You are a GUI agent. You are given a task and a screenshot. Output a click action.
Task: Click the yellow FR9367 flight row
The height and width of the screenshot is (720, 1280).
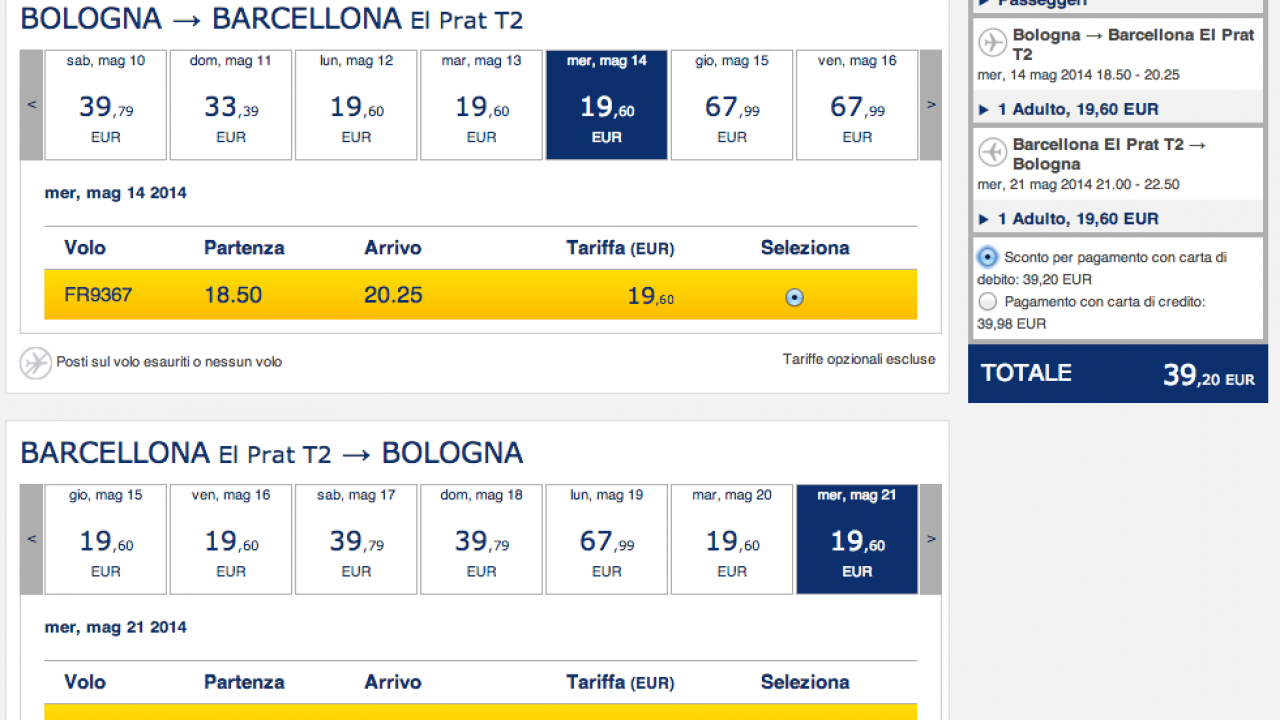tap(480, 295)
